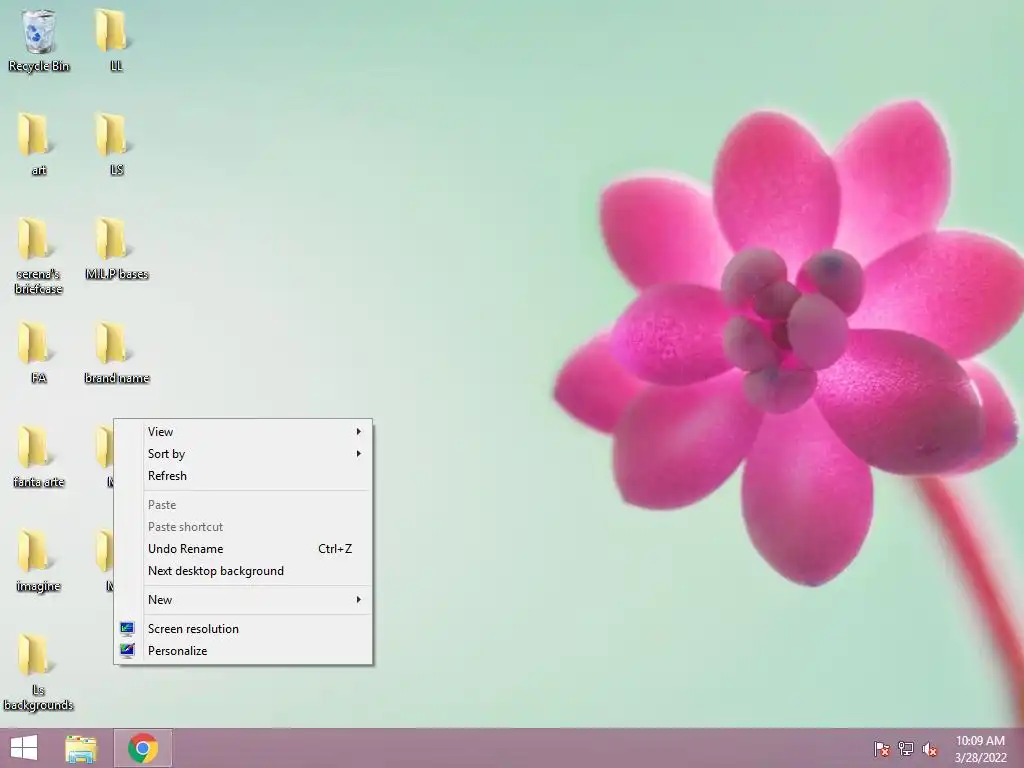Click the greyed-out Paste entry
The image size is (1024, 768).
click(x=243, y=505)
